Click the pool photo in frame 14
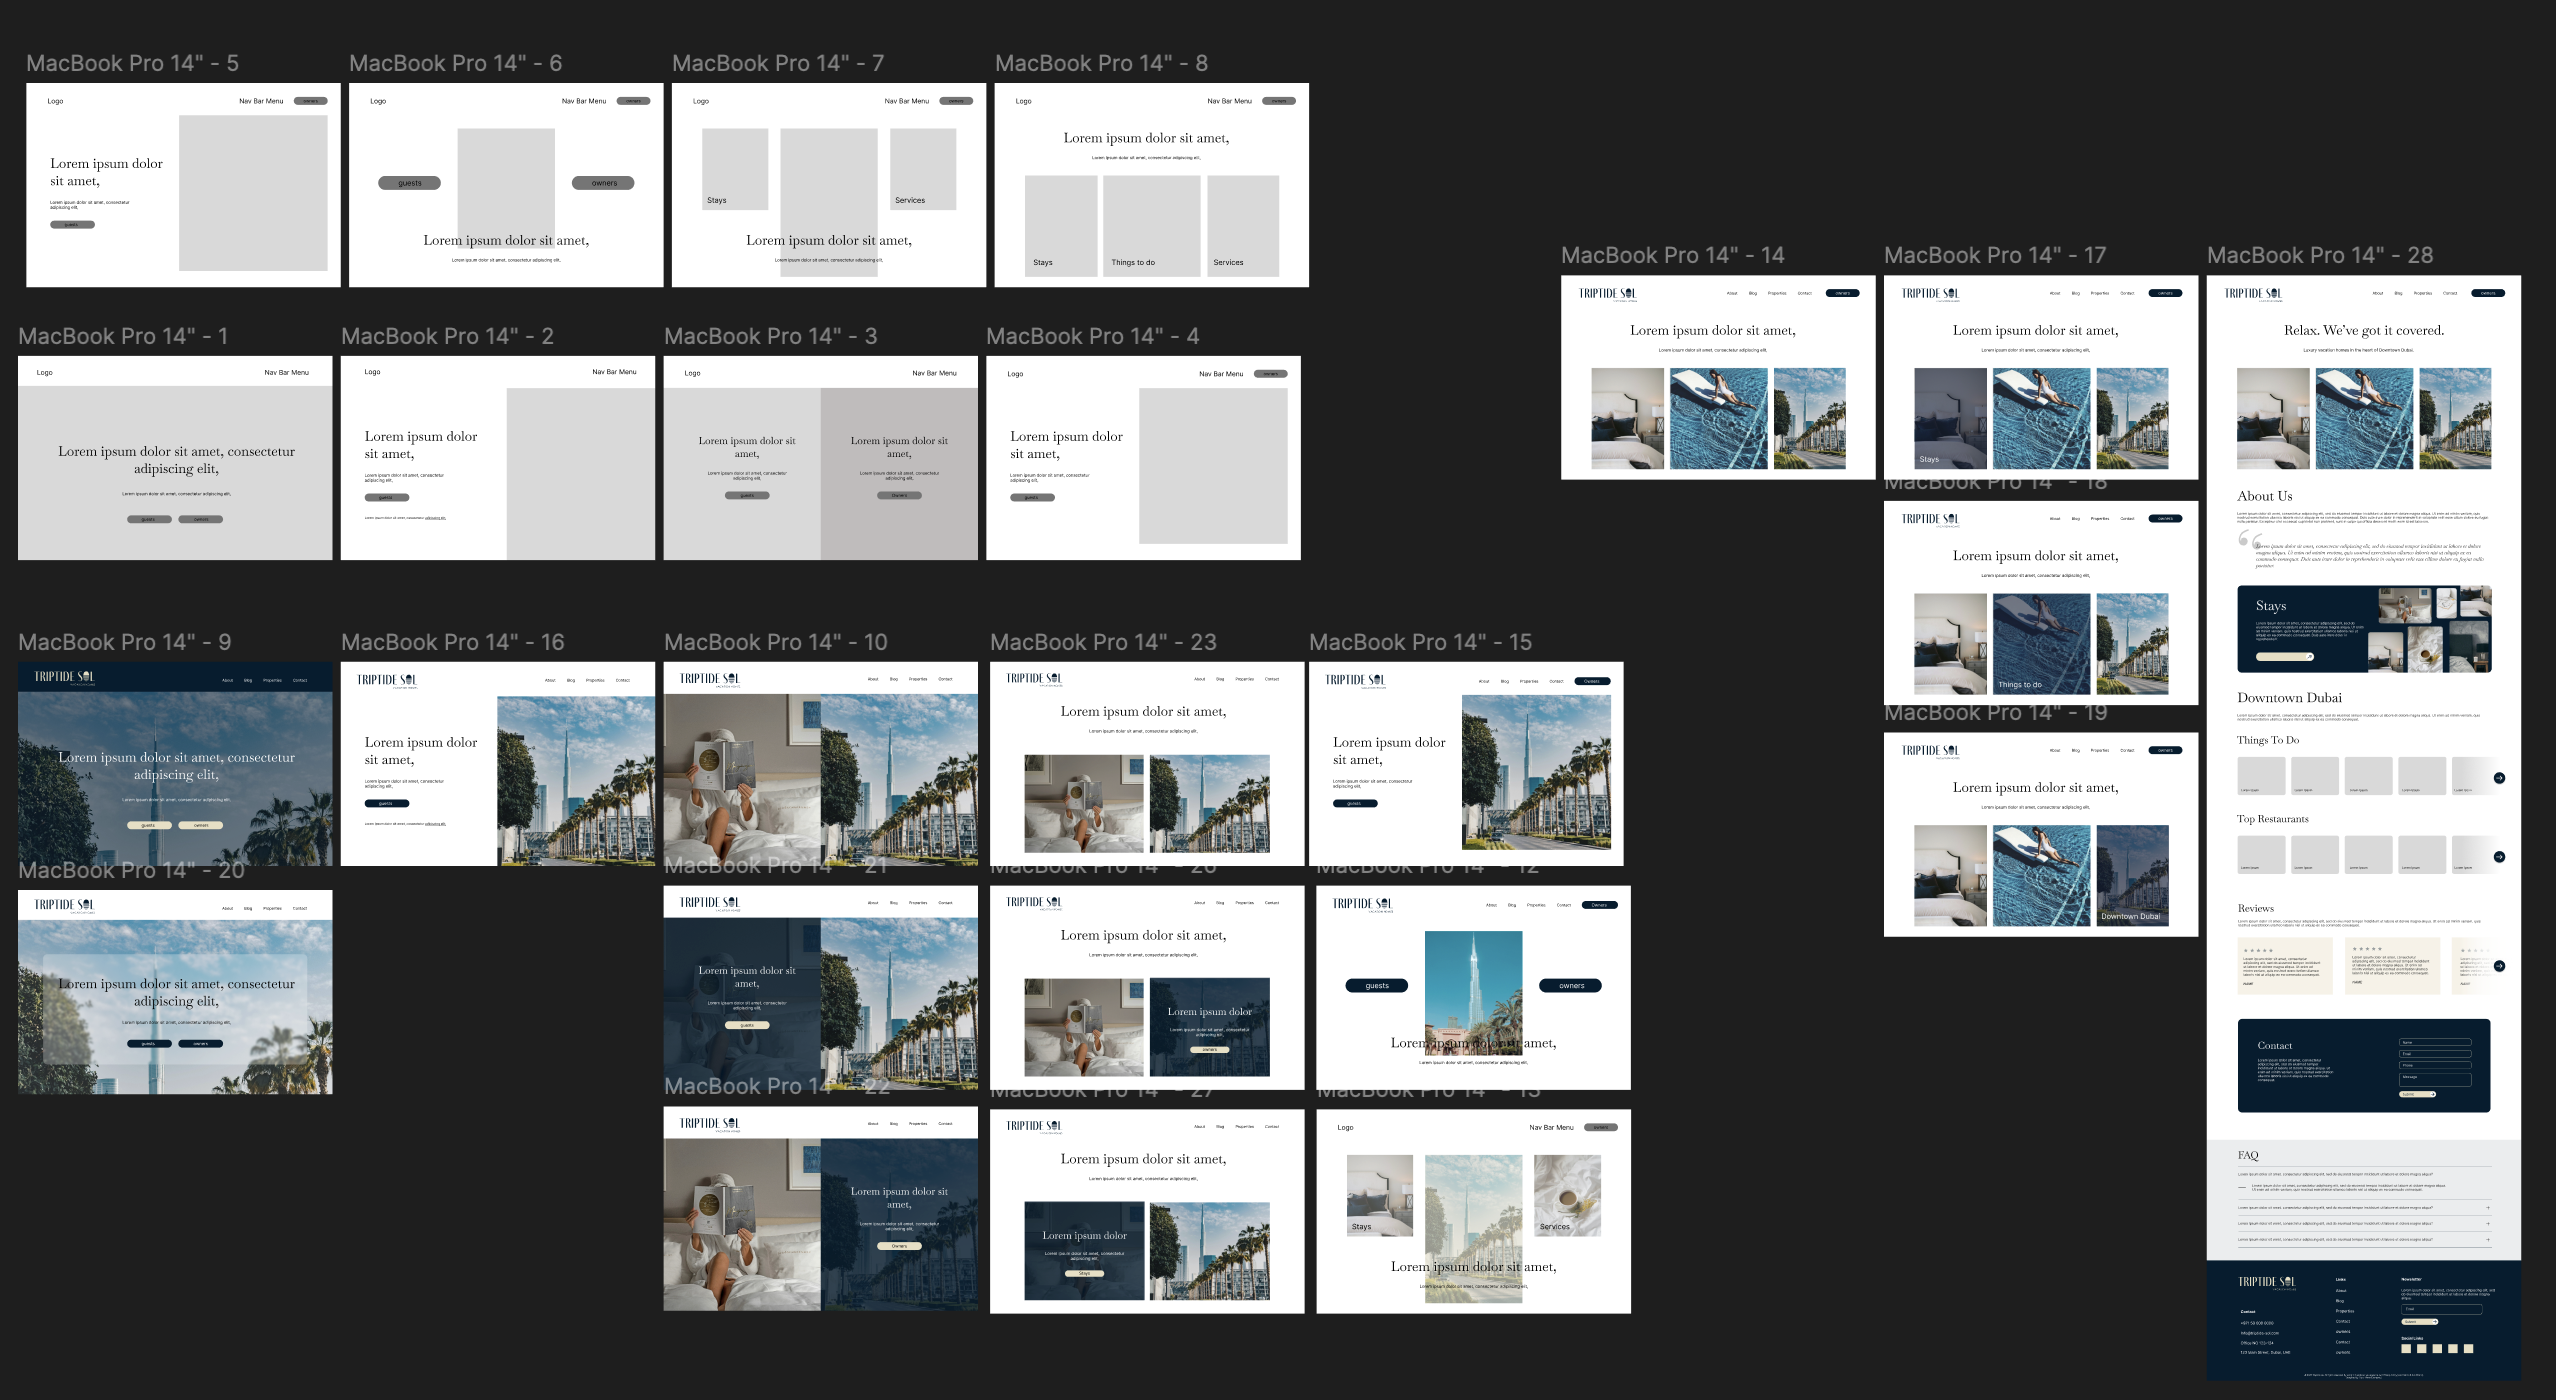2556x1400 pixels. (1719, 419)
